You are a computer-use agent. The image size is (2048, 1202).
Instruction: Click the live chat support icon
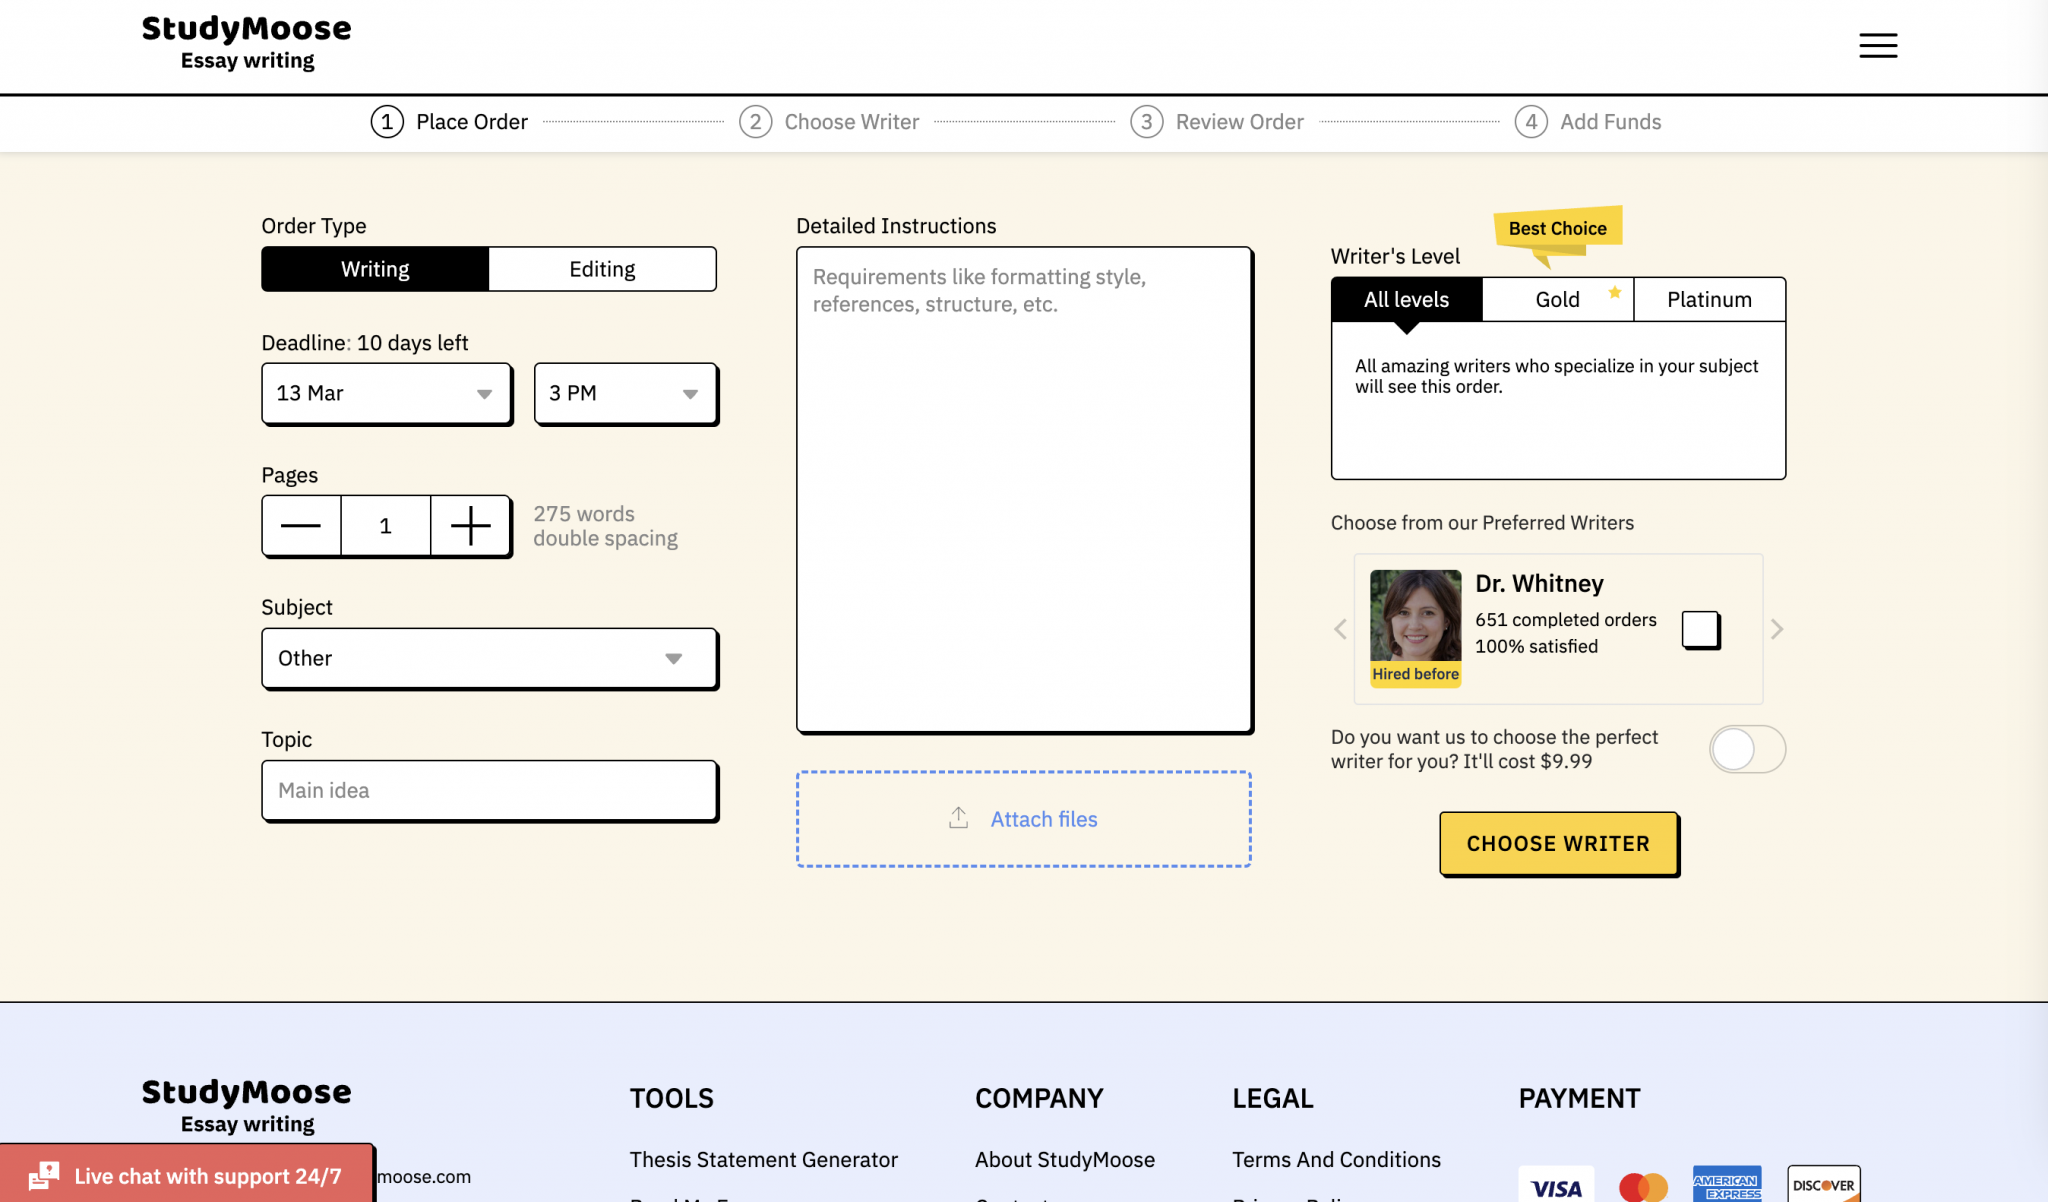coord(44,1176)
